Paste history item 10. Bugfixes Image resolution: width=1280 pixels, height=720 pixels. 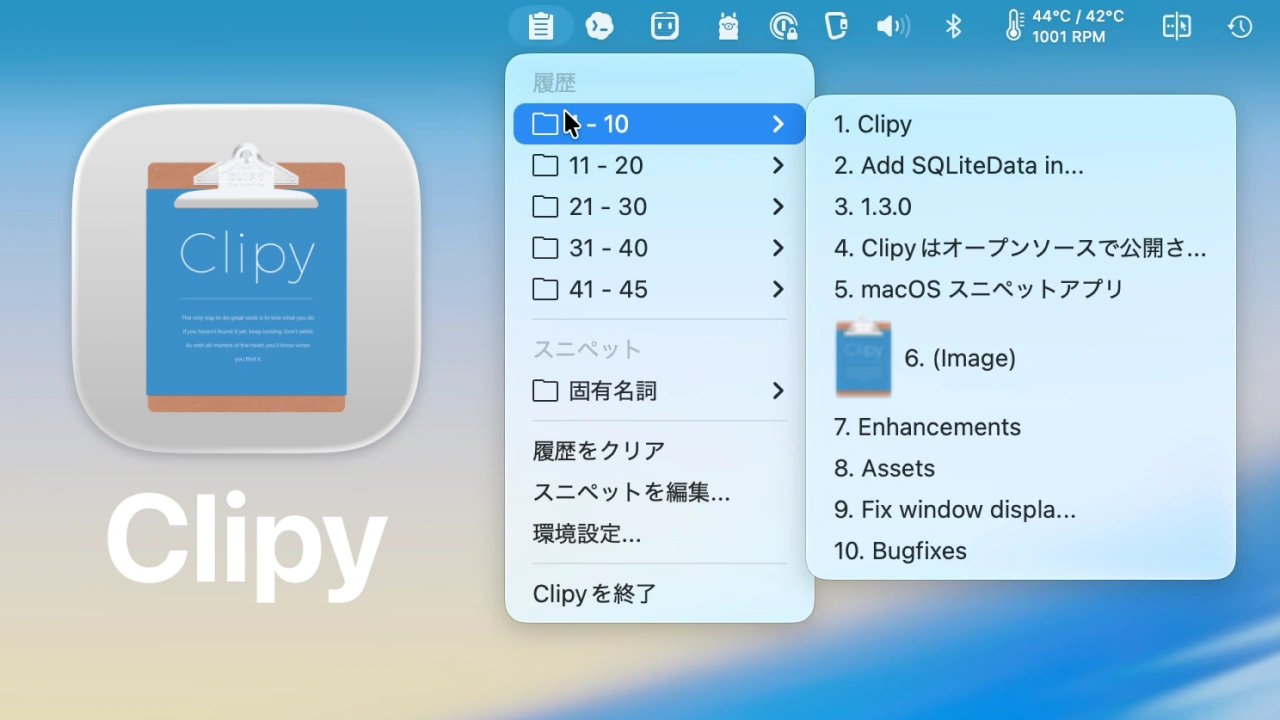[1021, 551]
